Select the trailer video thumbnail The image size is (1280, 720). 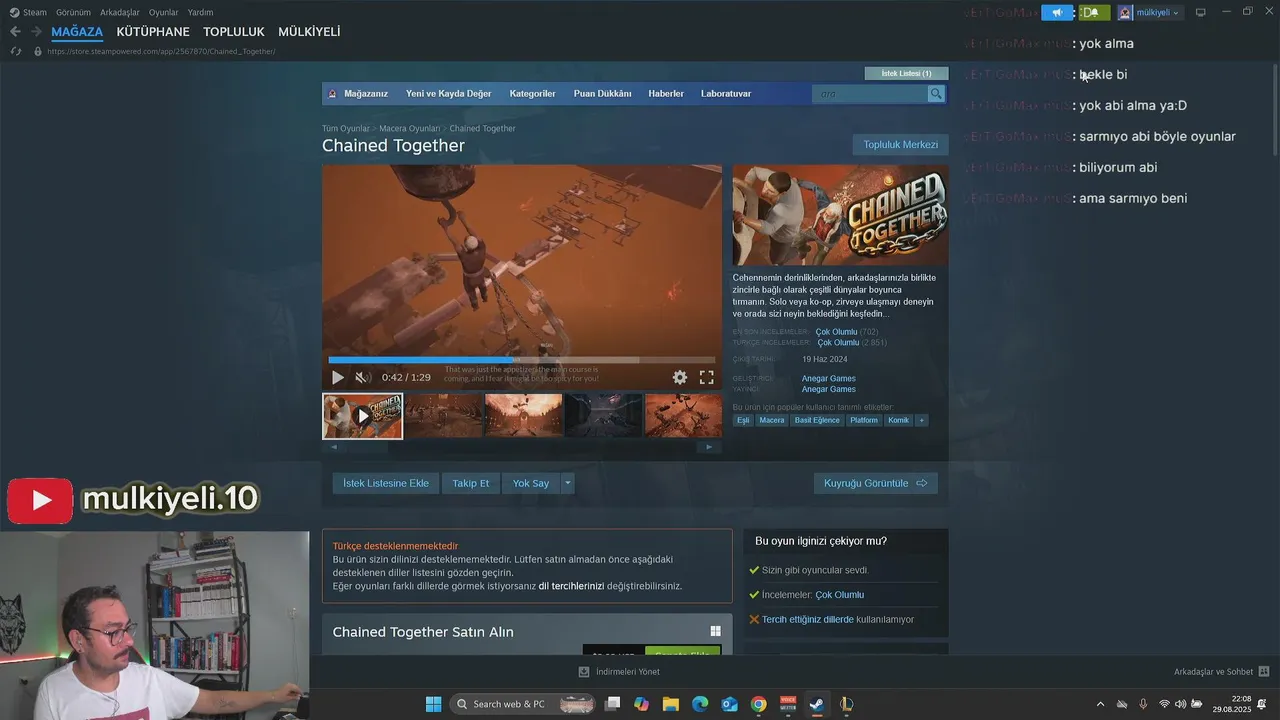click(x=362, y=416)
